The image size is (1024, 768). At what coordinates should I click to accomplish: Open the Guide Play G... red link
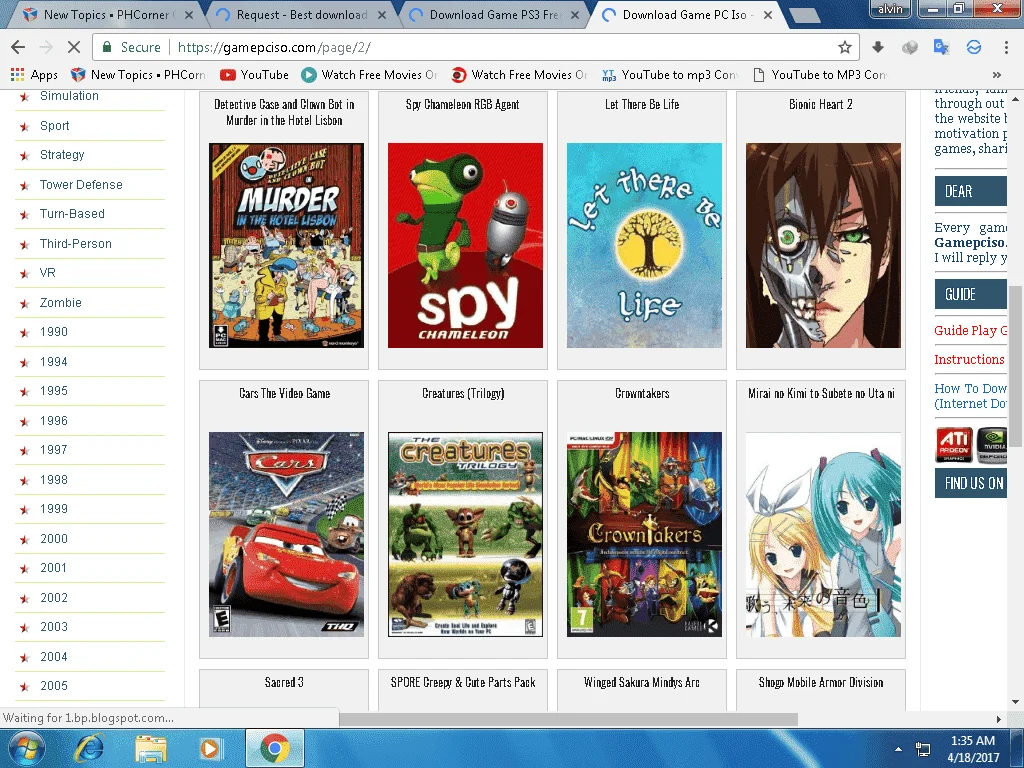pos(970,330)
